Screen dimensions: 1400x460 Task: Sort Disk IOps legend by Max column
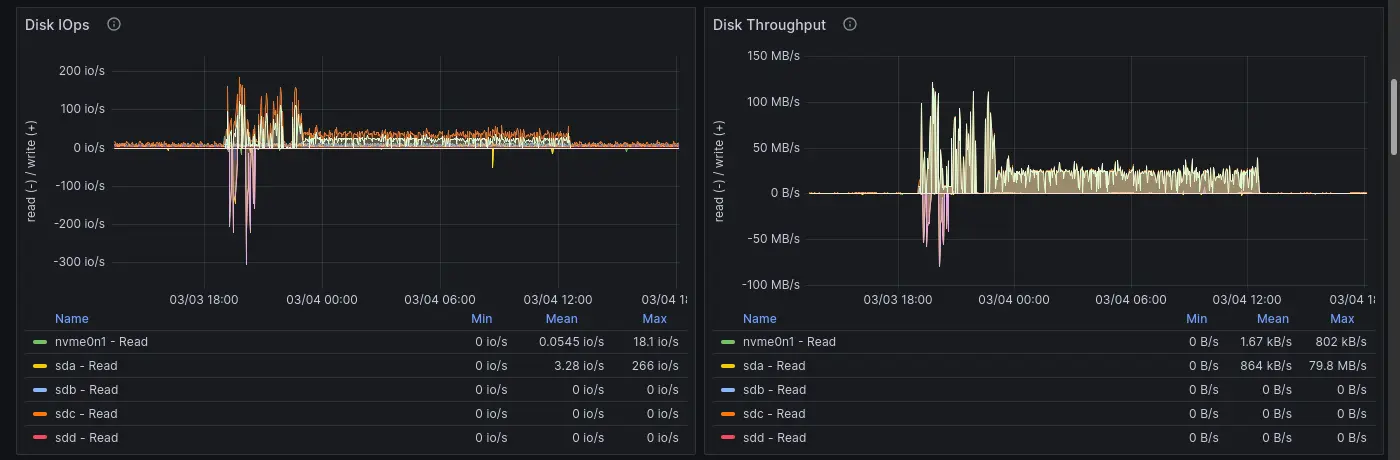click(654, 319)
